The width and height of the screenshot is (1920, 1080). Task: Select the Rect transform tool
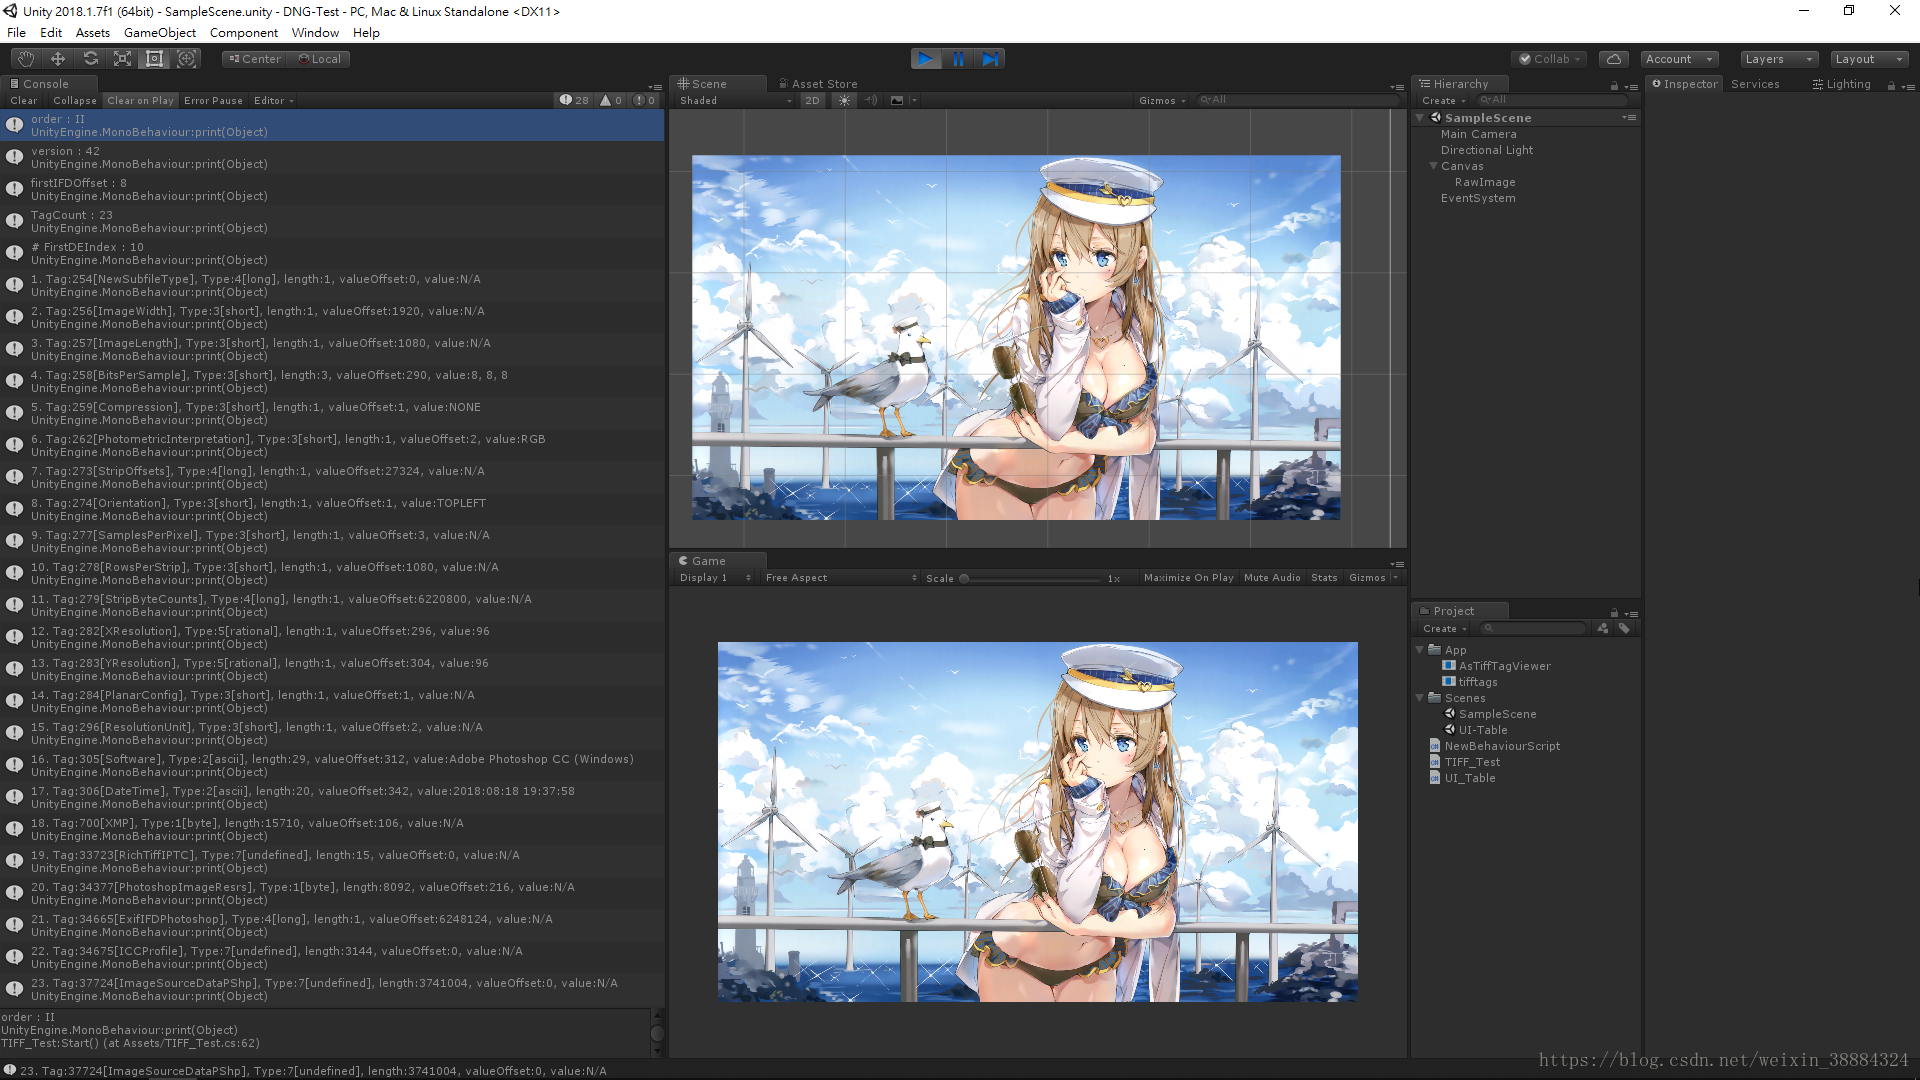pos(154,59)
